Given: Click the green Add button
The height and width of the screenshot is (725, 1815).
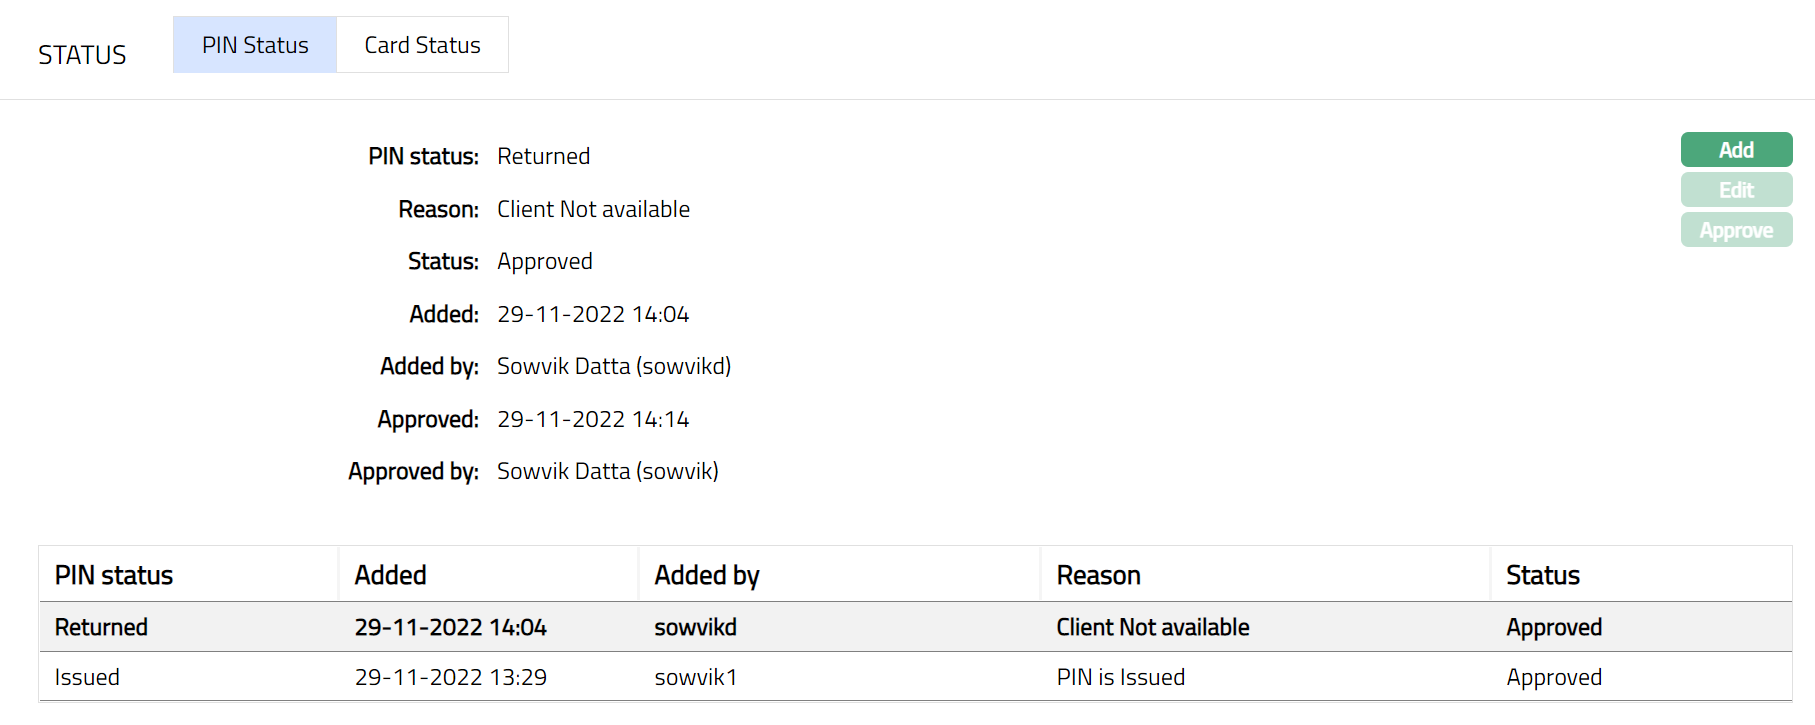Looking at the screenshot, I should click(1736, 150).
